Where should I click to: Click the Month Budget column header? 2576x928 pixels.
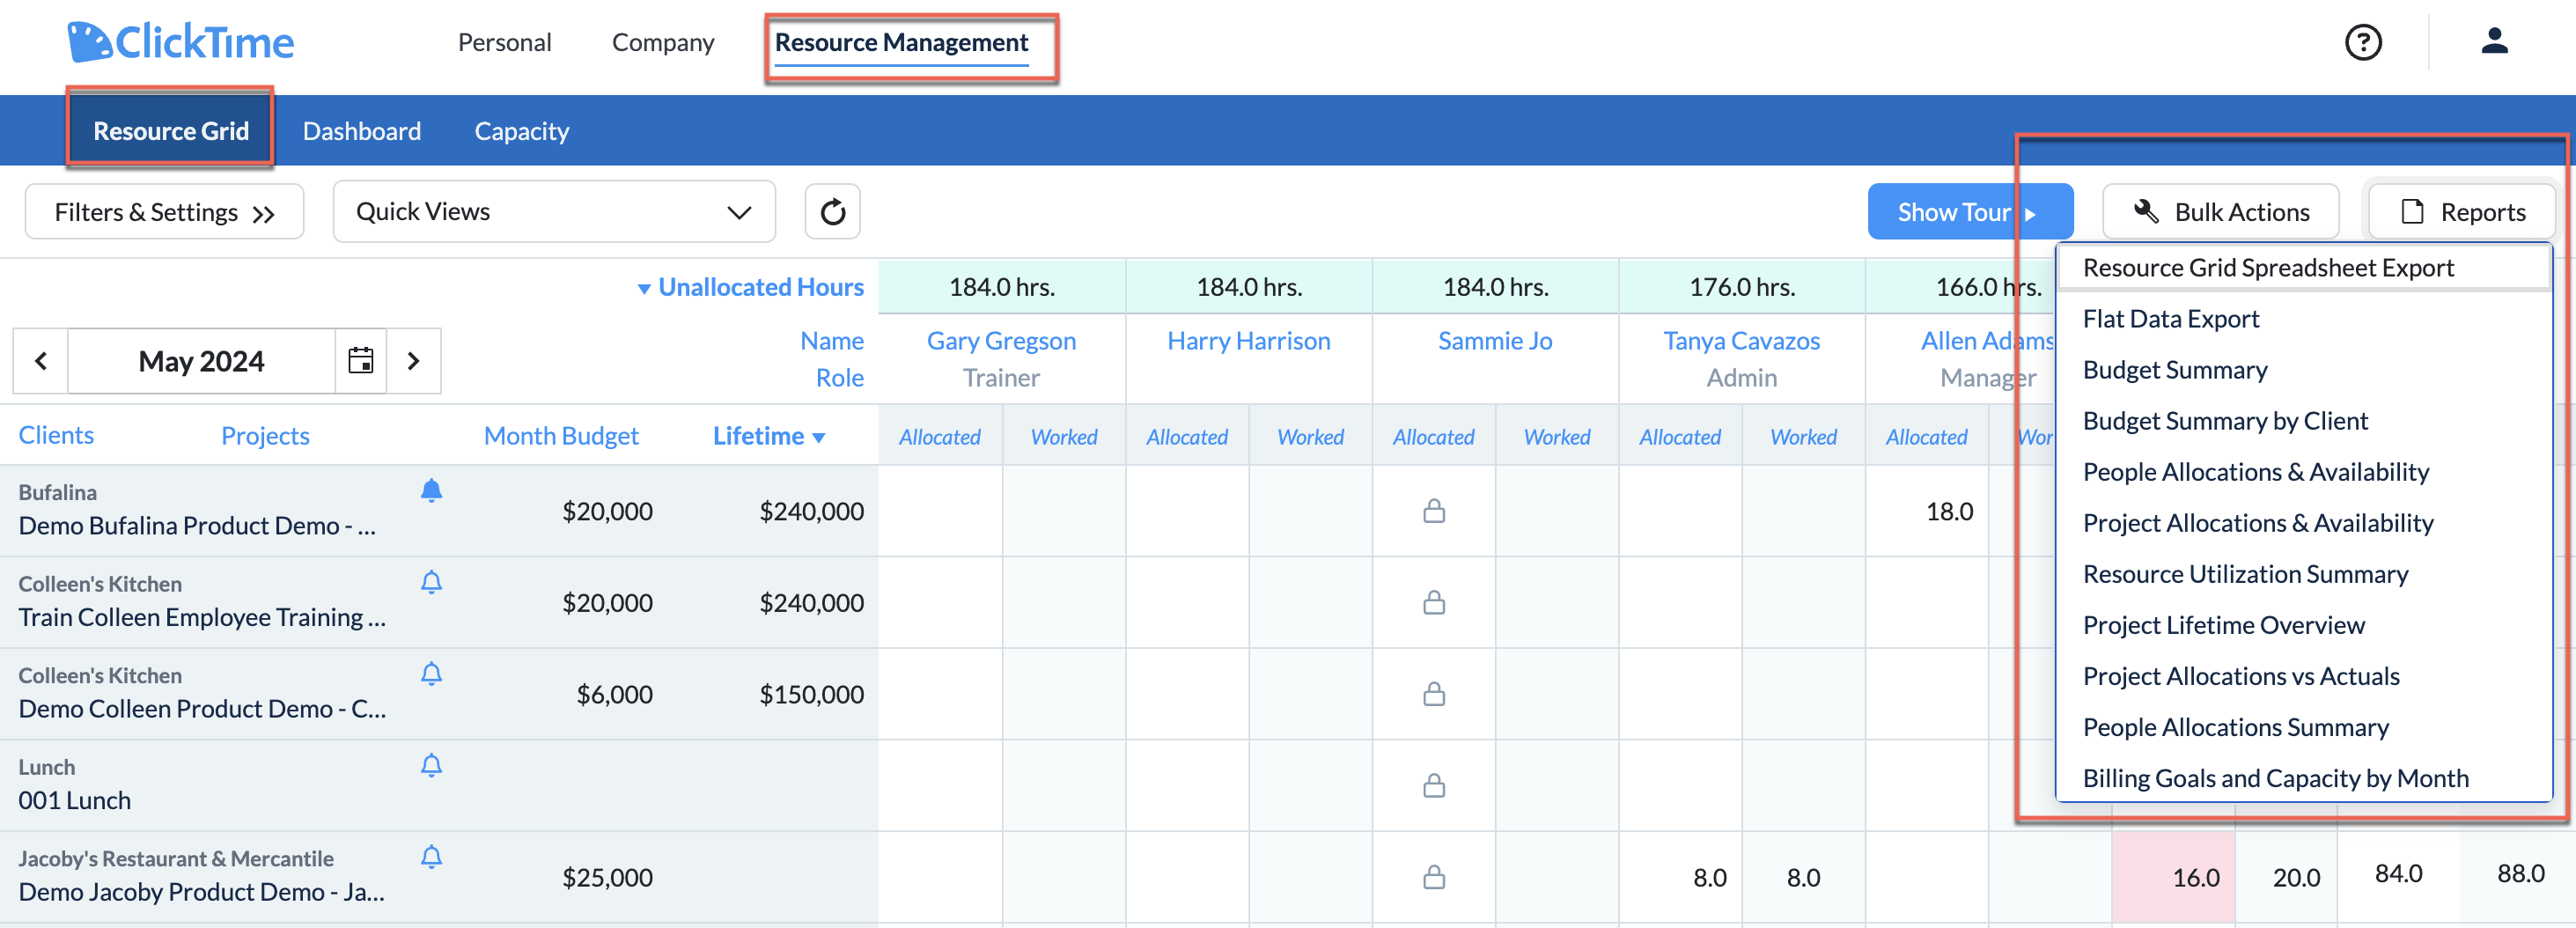[561, 436]
